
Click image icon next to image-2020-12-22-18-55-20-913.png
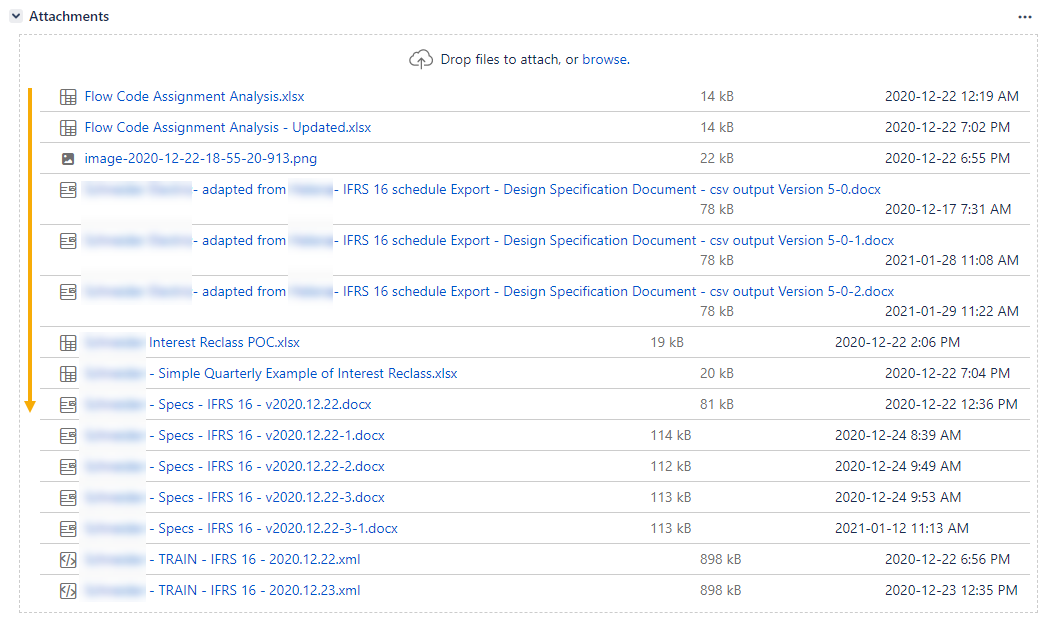(68, 159)
